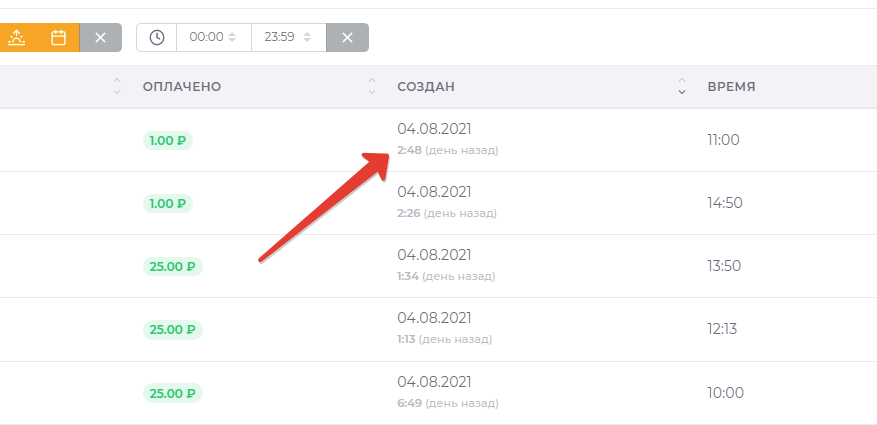Viewport: 877px width, 425px height.
Task: Select the 1.00 ₽ badge in 11:00 row
Action: point(167,141)
